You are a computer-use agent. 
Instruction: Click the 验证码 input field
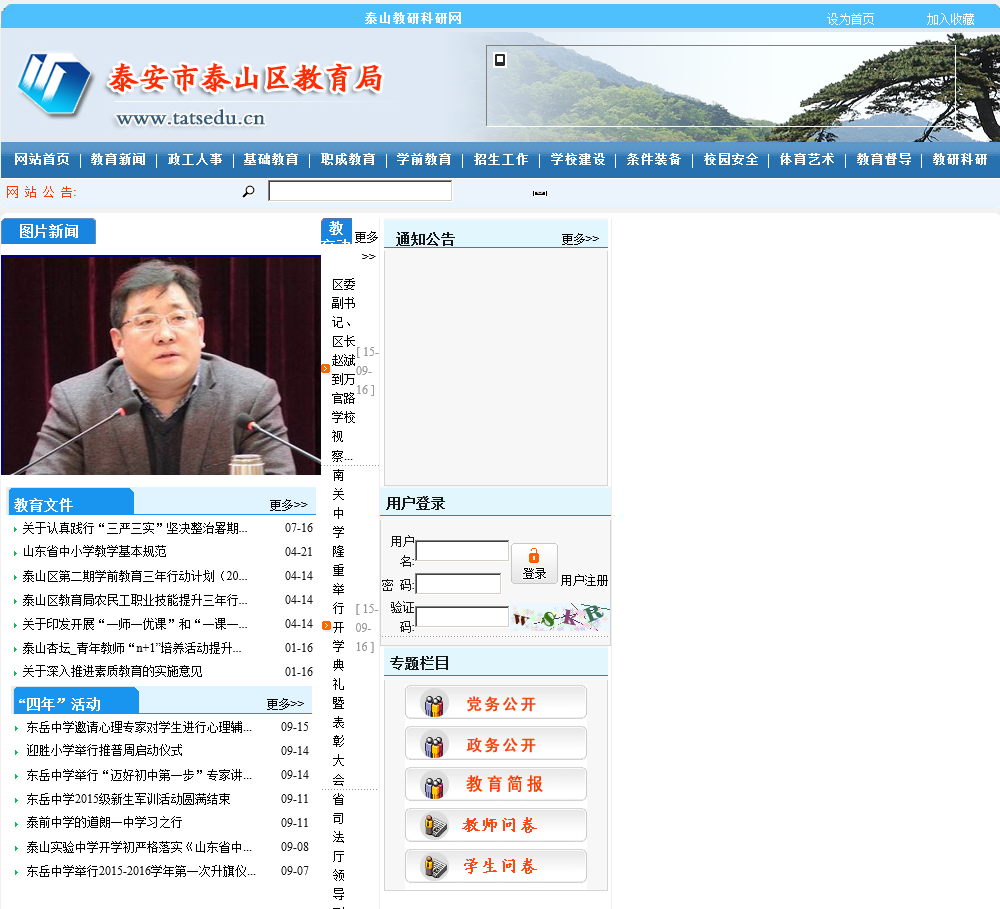tap(462, 617)
